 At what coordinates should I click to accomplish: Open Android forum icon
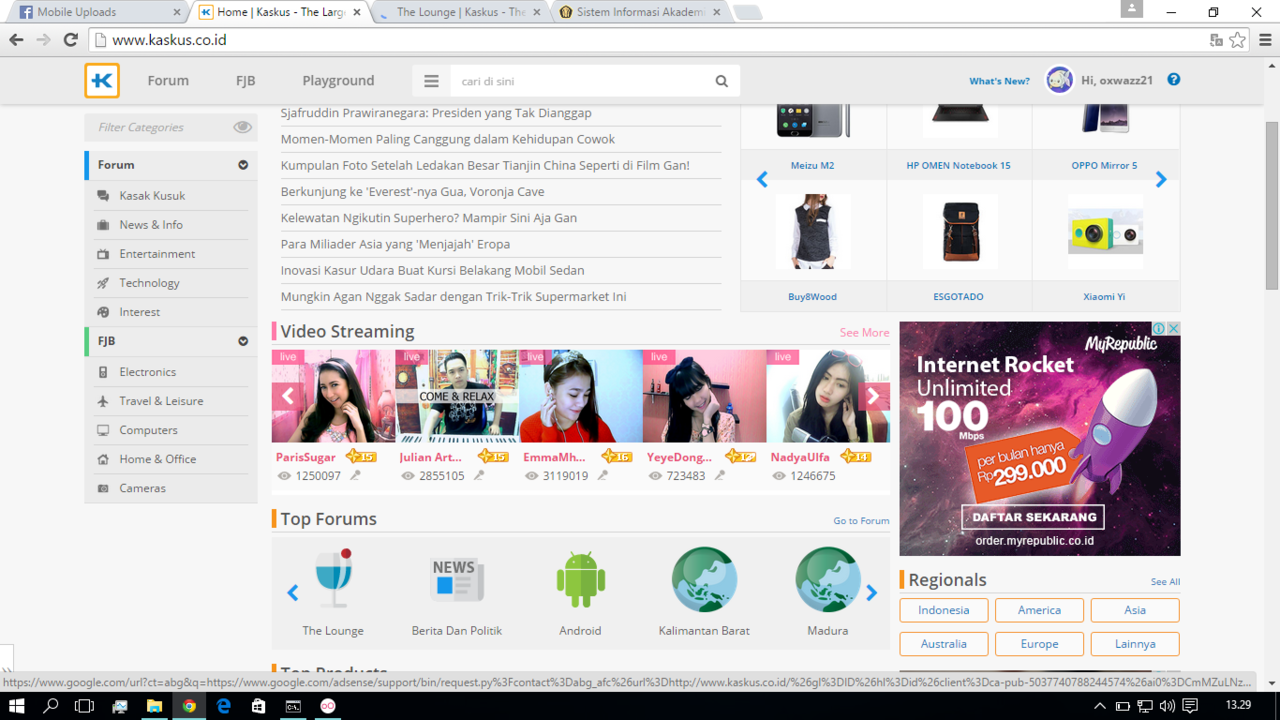(x=581, y=579)
